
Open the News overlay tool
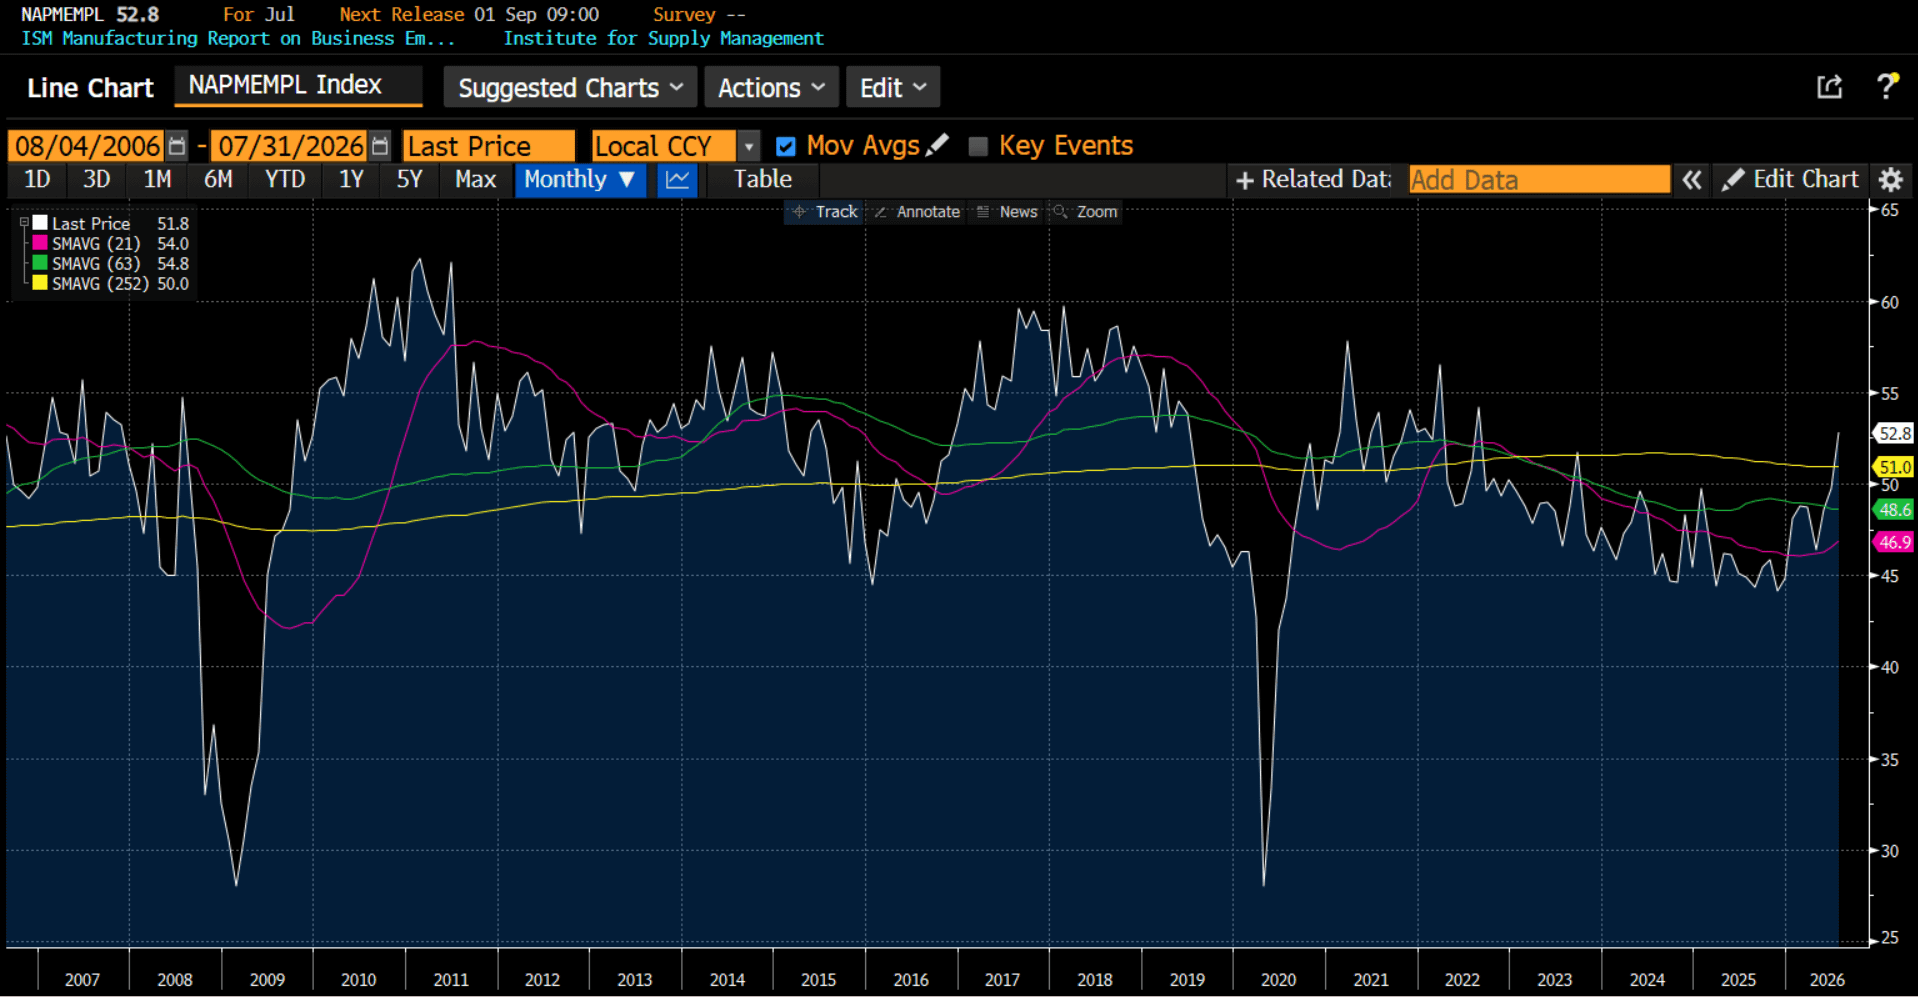click(x=1007, y=212)
